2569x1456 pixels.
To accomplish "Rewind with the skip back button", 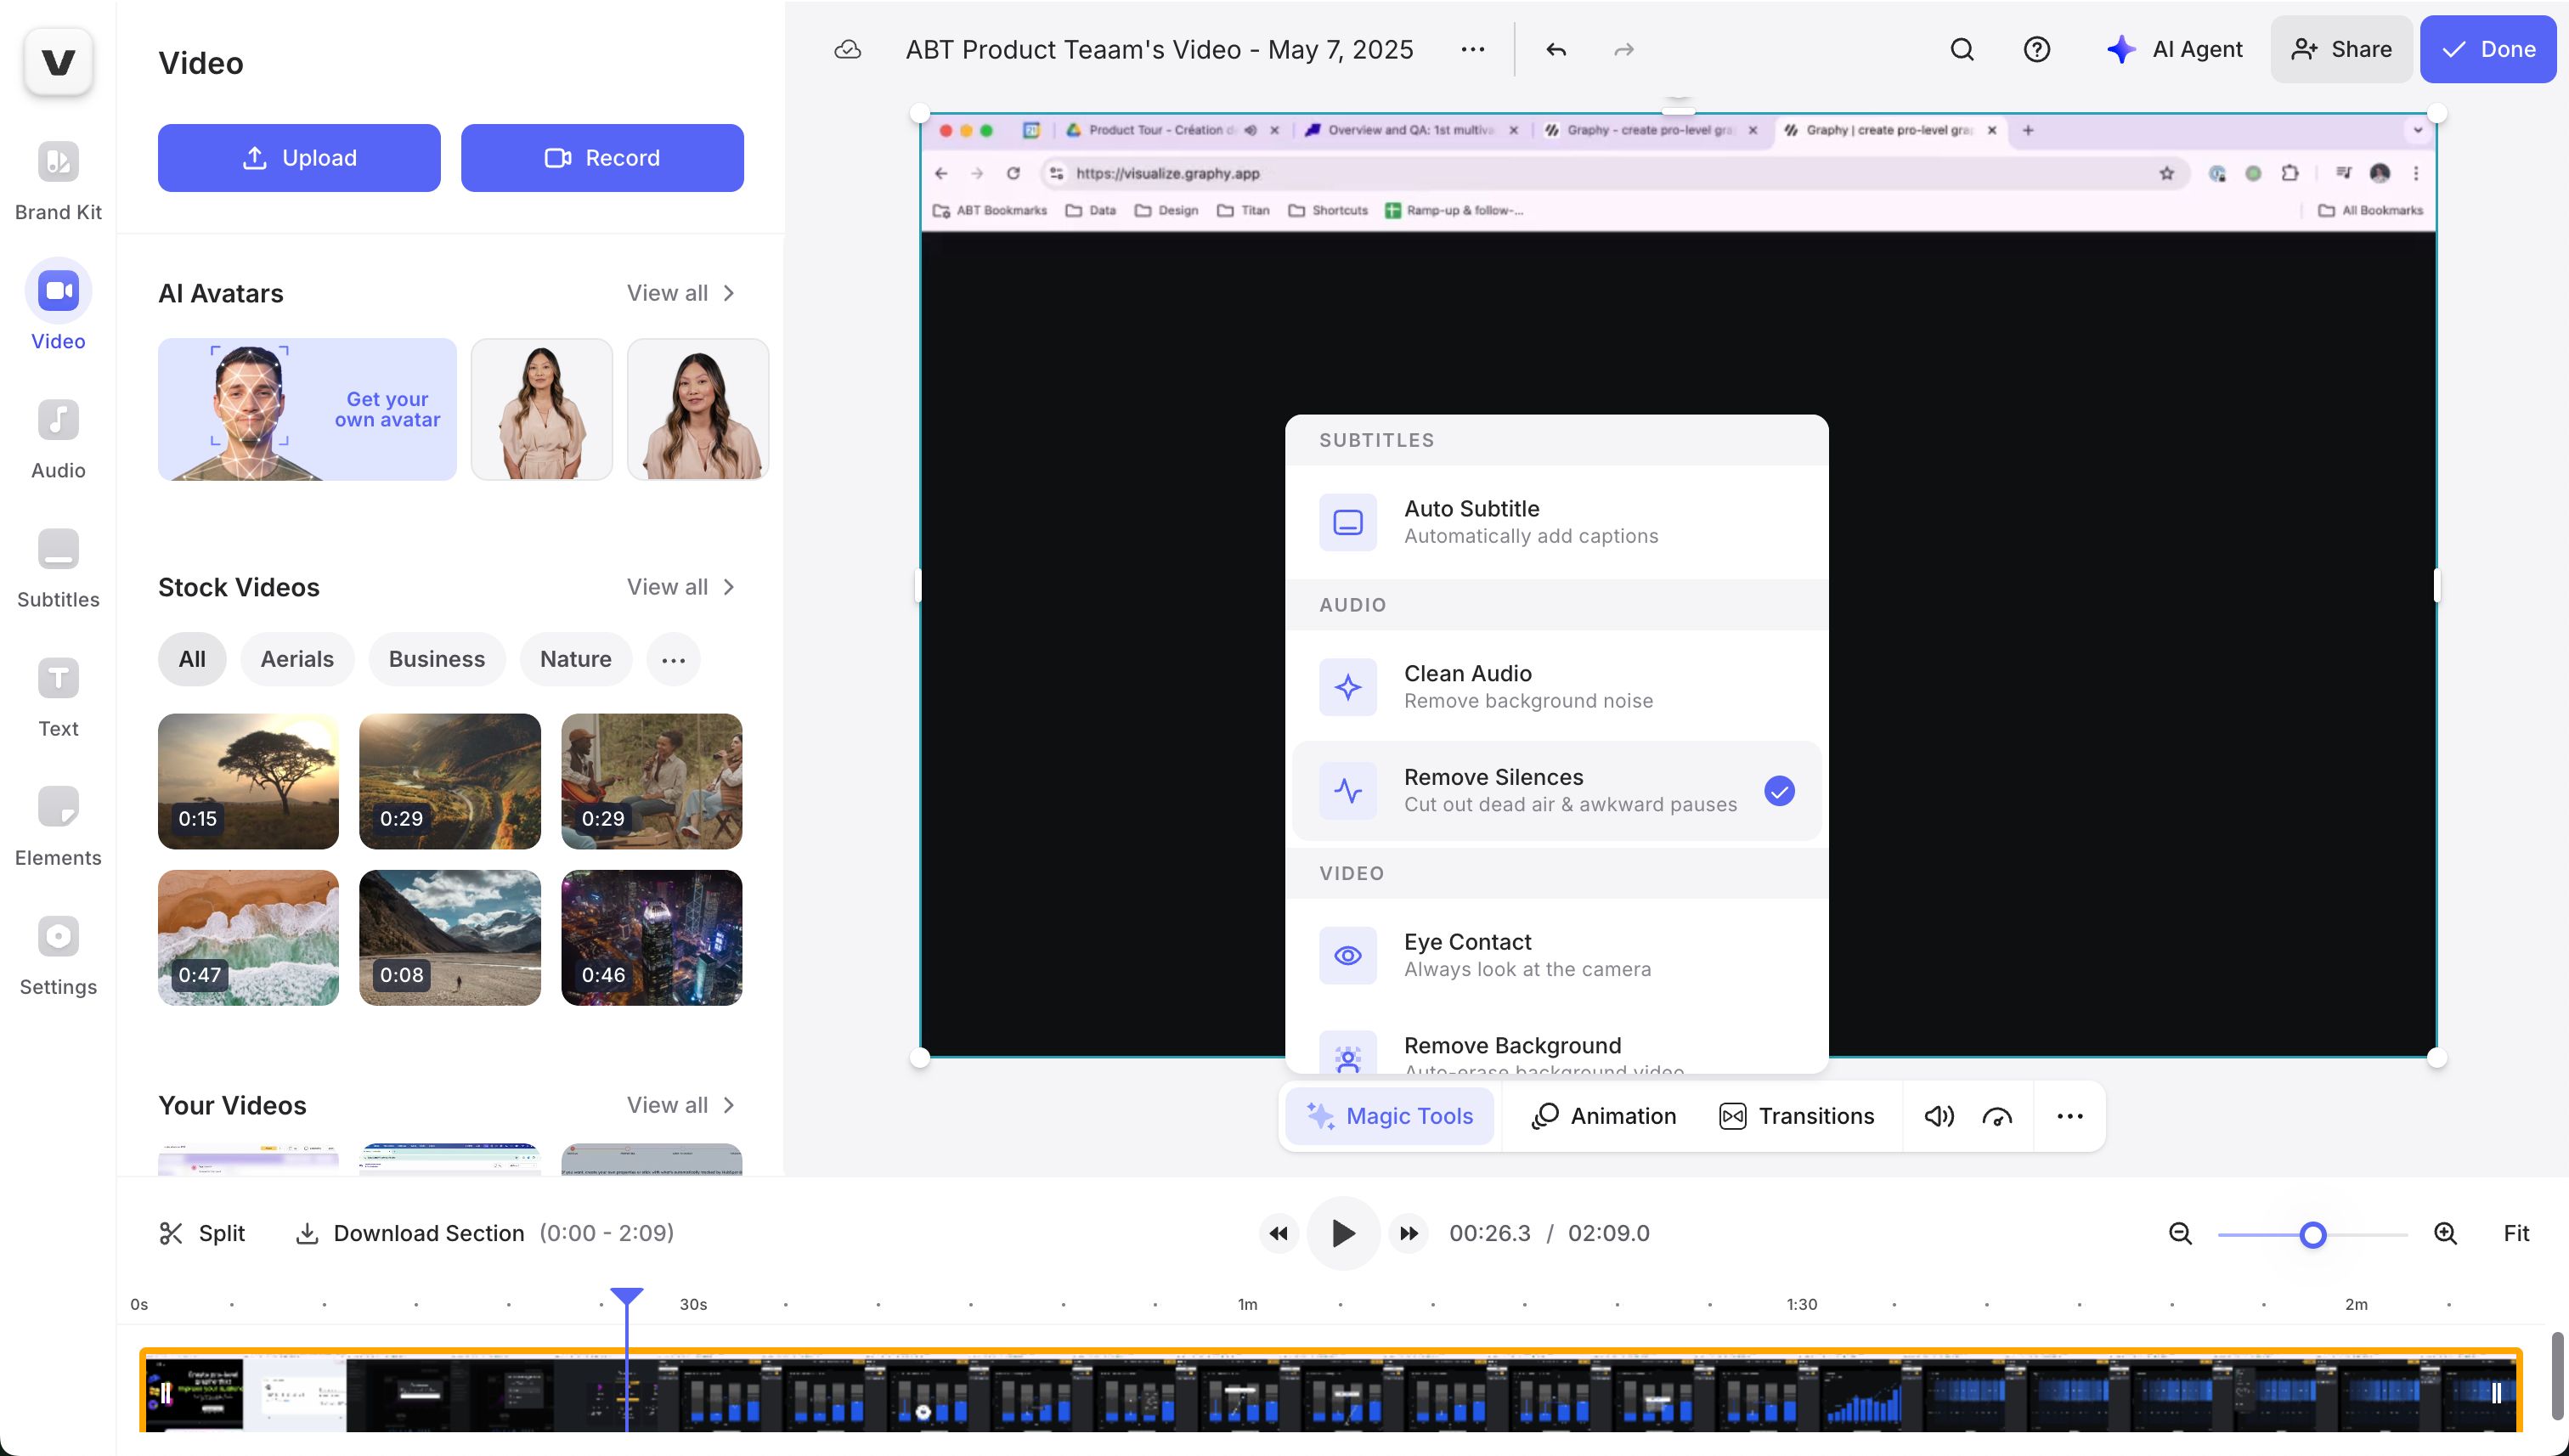I will pos(1278,1233).
